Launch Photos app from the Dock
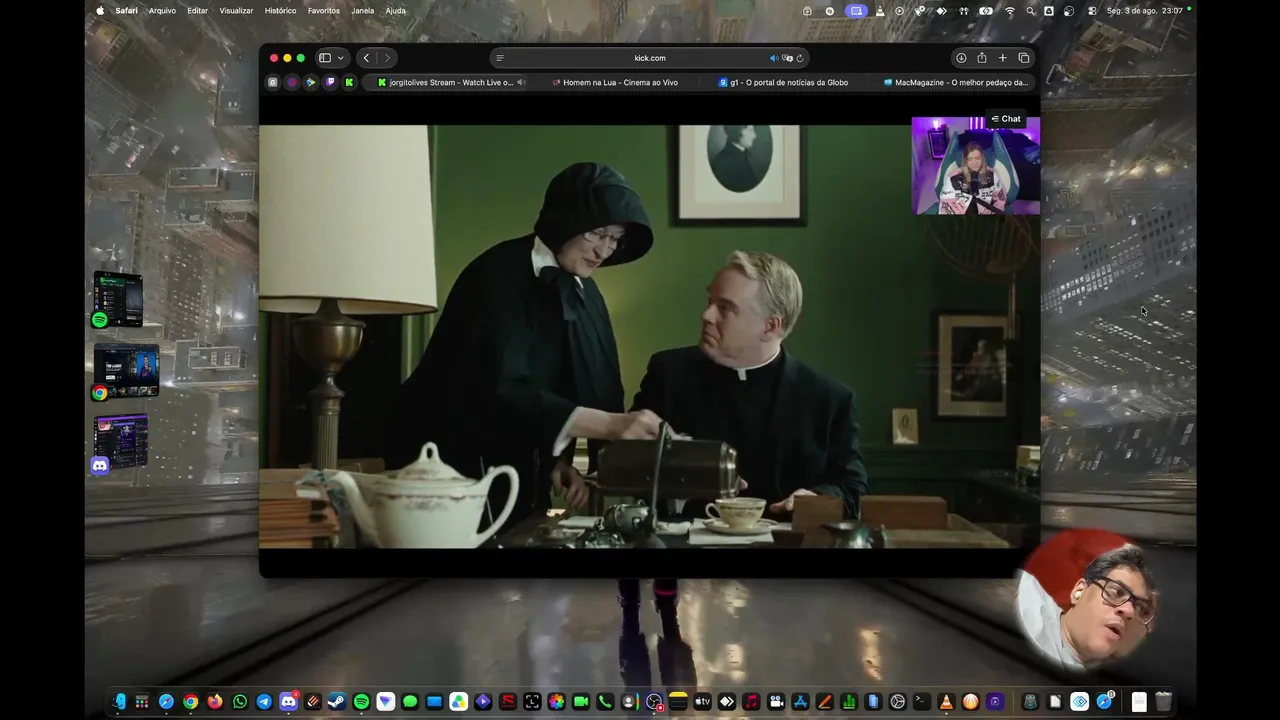Viewport: 1280px width, 720px height. click(556, 702)
